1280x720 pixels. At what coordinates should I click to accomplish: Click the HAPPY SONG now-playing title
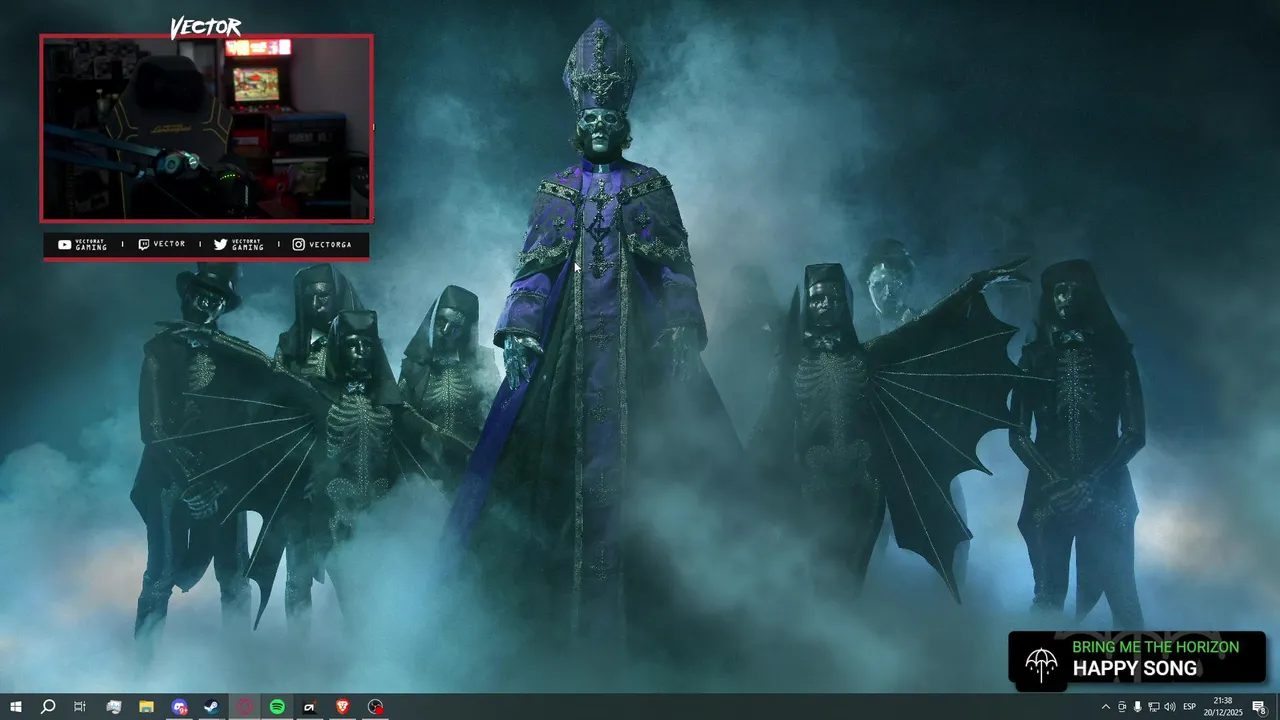1135,669
